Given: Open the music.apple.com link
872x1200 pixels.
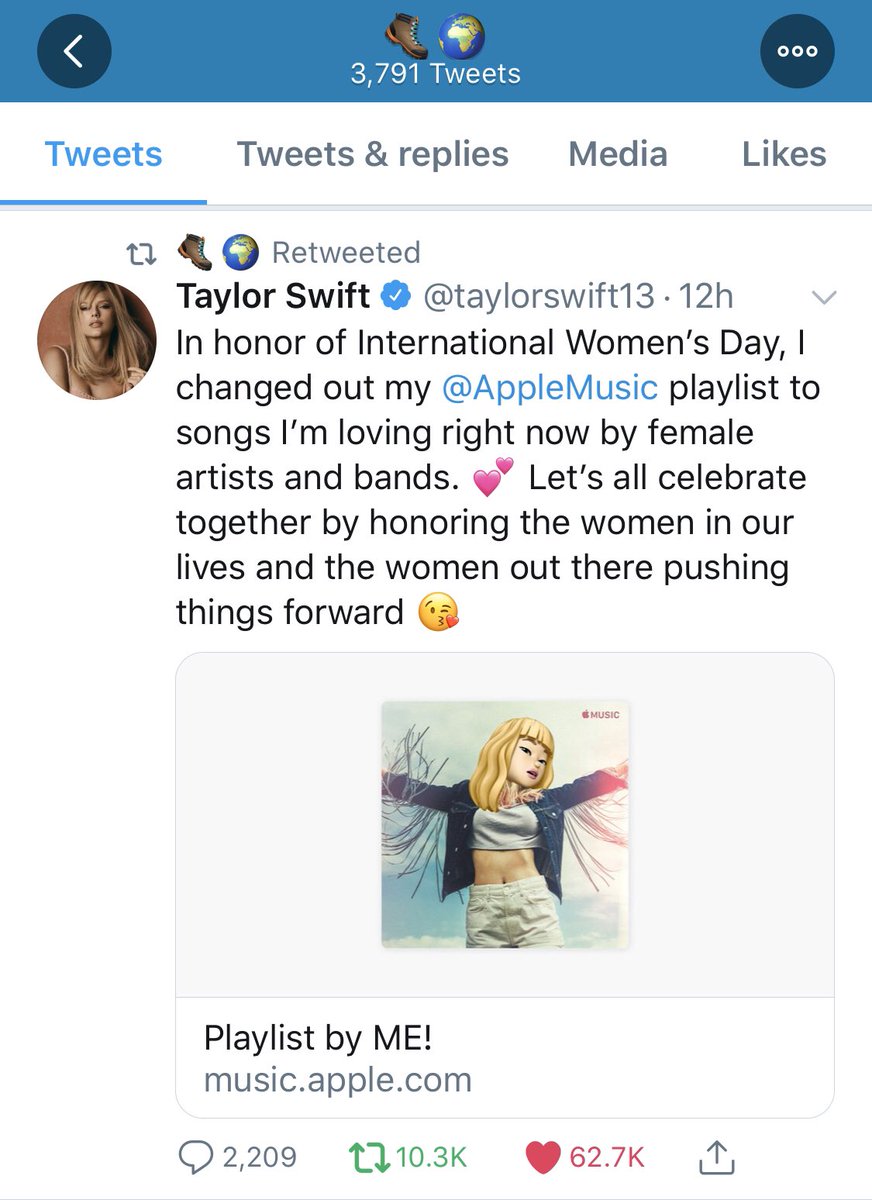Looking at the screenshot, I should pyautogui.click(x=337, y=1080).
